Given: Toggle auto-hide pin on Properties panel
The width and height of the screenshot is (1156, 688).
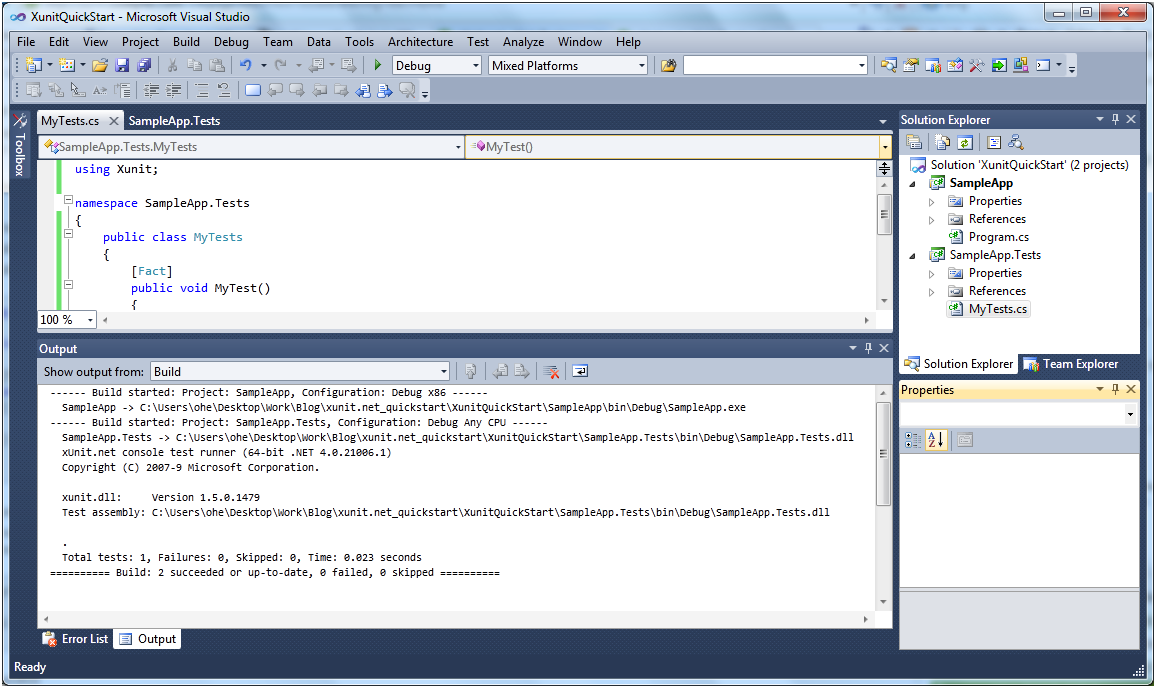Looking at the screenshot, I should 1115,389.
